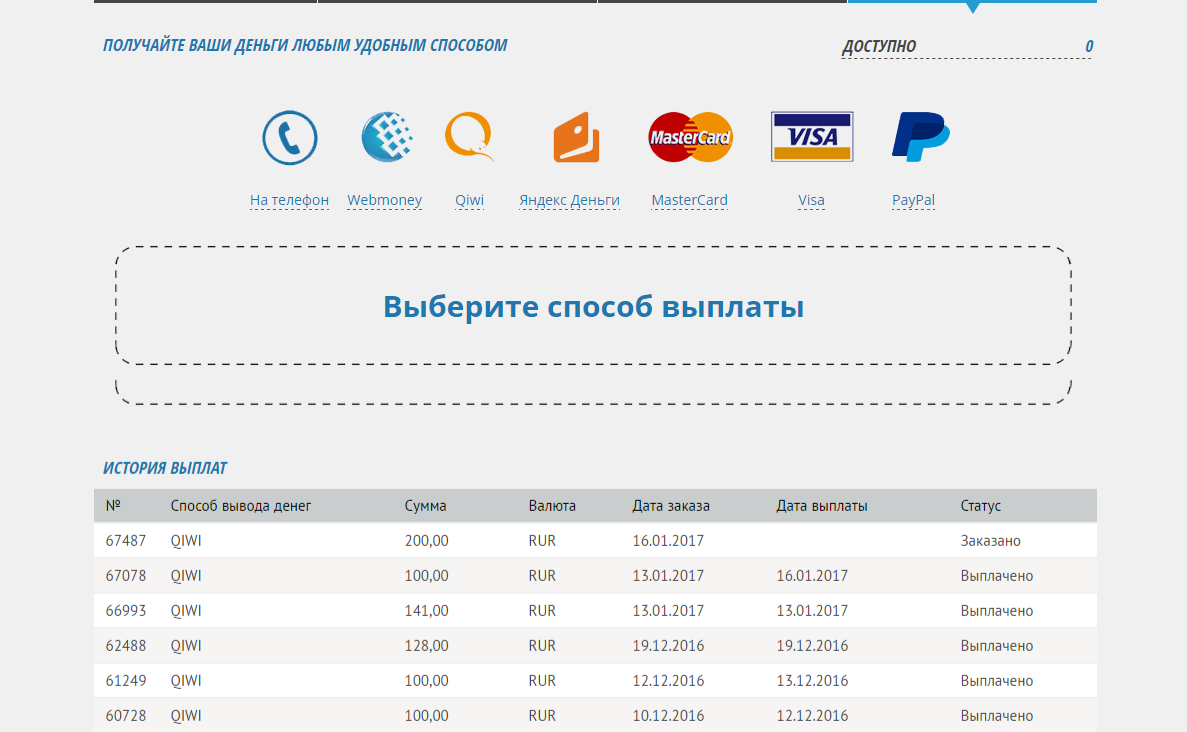Open the 'Яндекс Деньги' link
Image resolution: width=1187 pixels, height=732 pixels.
(569, 200)
